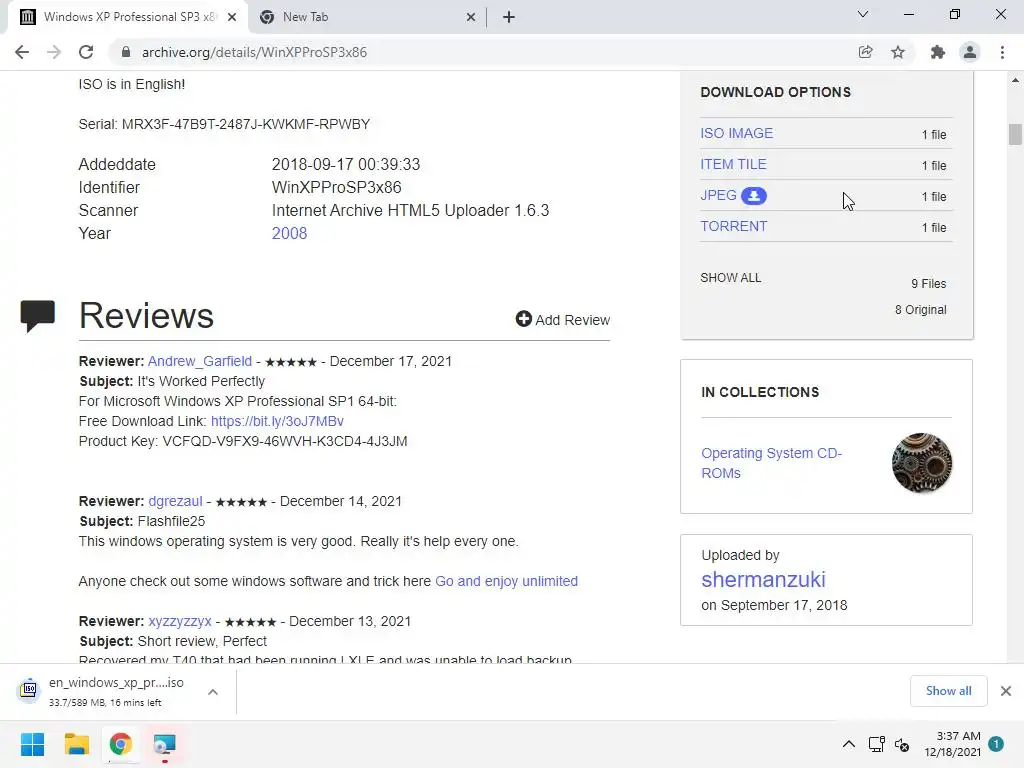Image resolution: width=1024 pixels, height=768 pixels.
Task: Close the Windows XP Professional SP3 tab
Action: click(x=232, y=18)
